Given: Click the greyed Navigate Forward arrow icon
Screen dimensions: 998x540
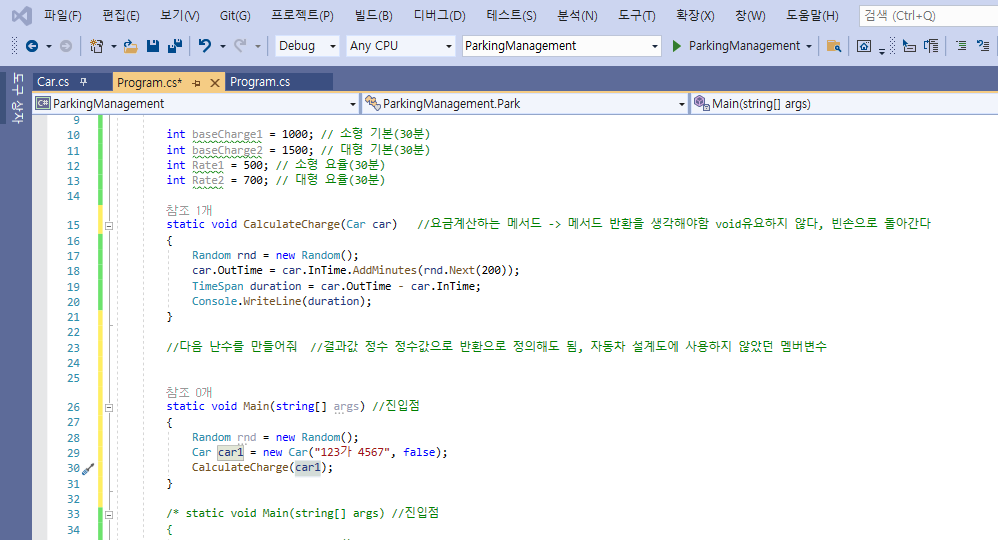Looking at the screenshot, I should pyautogui.click(x=66, y=46).
